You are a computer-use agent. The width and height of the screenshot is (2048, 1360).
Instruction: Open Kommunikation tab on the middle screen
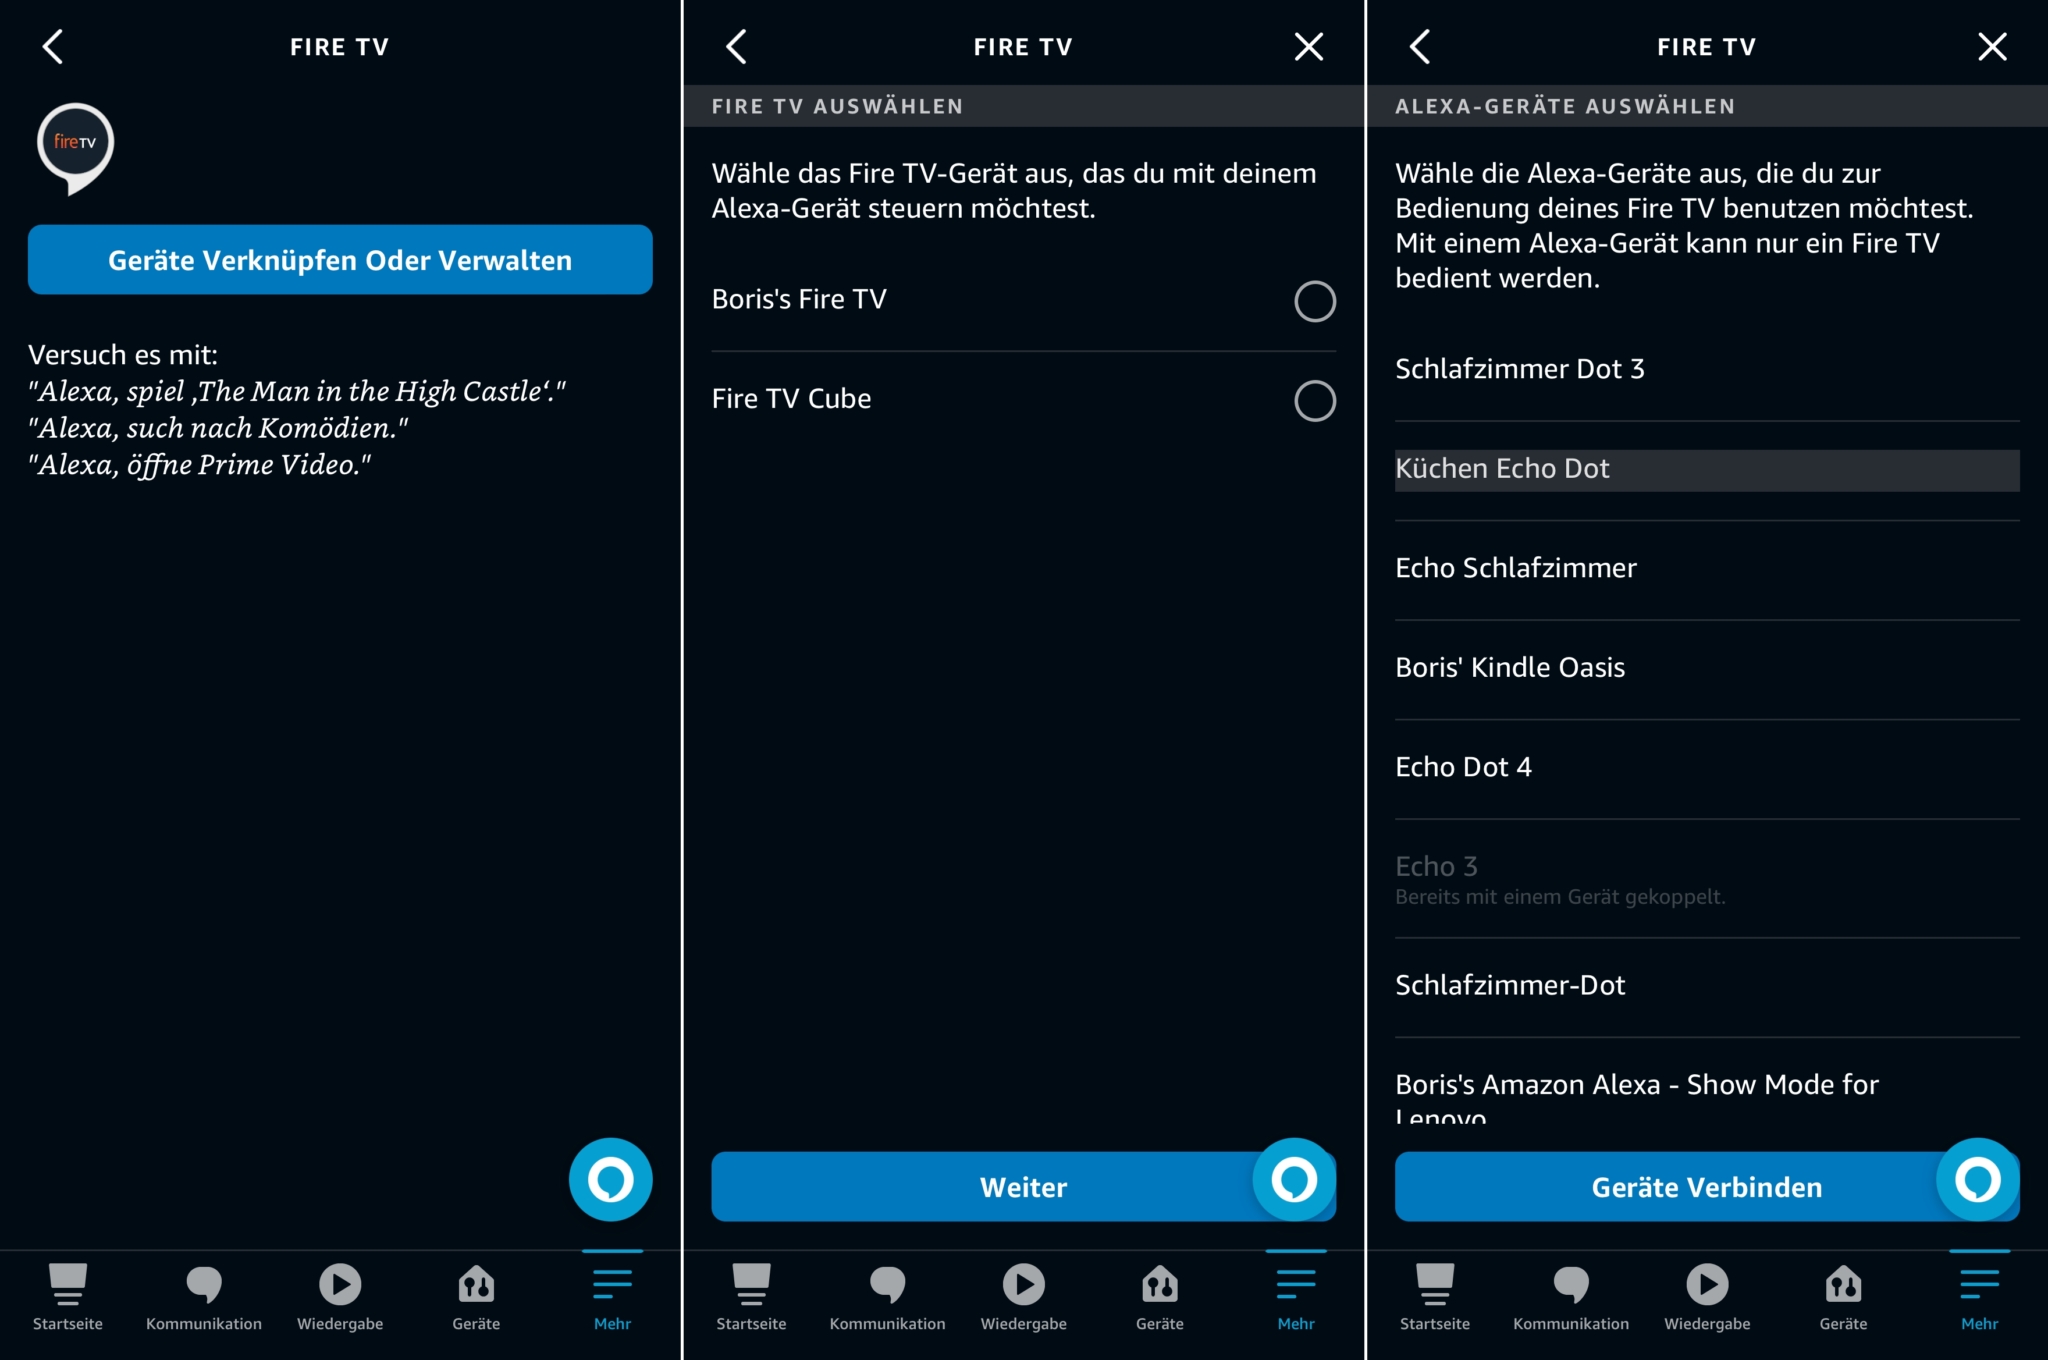(887, 1297)
